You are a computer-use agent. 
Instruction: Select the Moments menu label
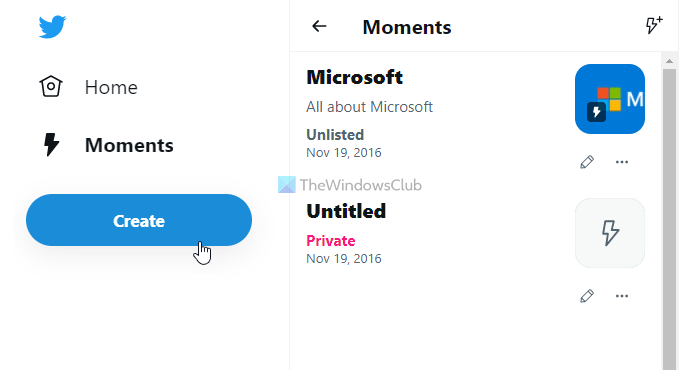pyautogui.click(x=129, y=145)
